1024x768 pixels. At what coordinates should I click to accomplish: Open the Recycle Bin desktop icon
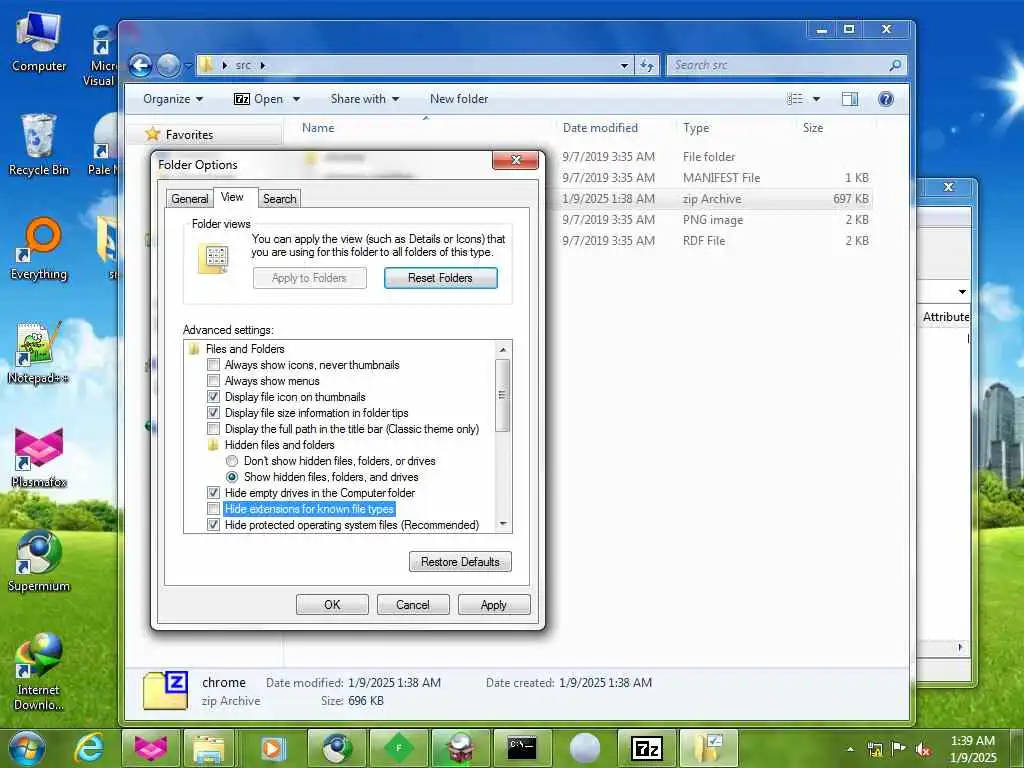[39, 145]
